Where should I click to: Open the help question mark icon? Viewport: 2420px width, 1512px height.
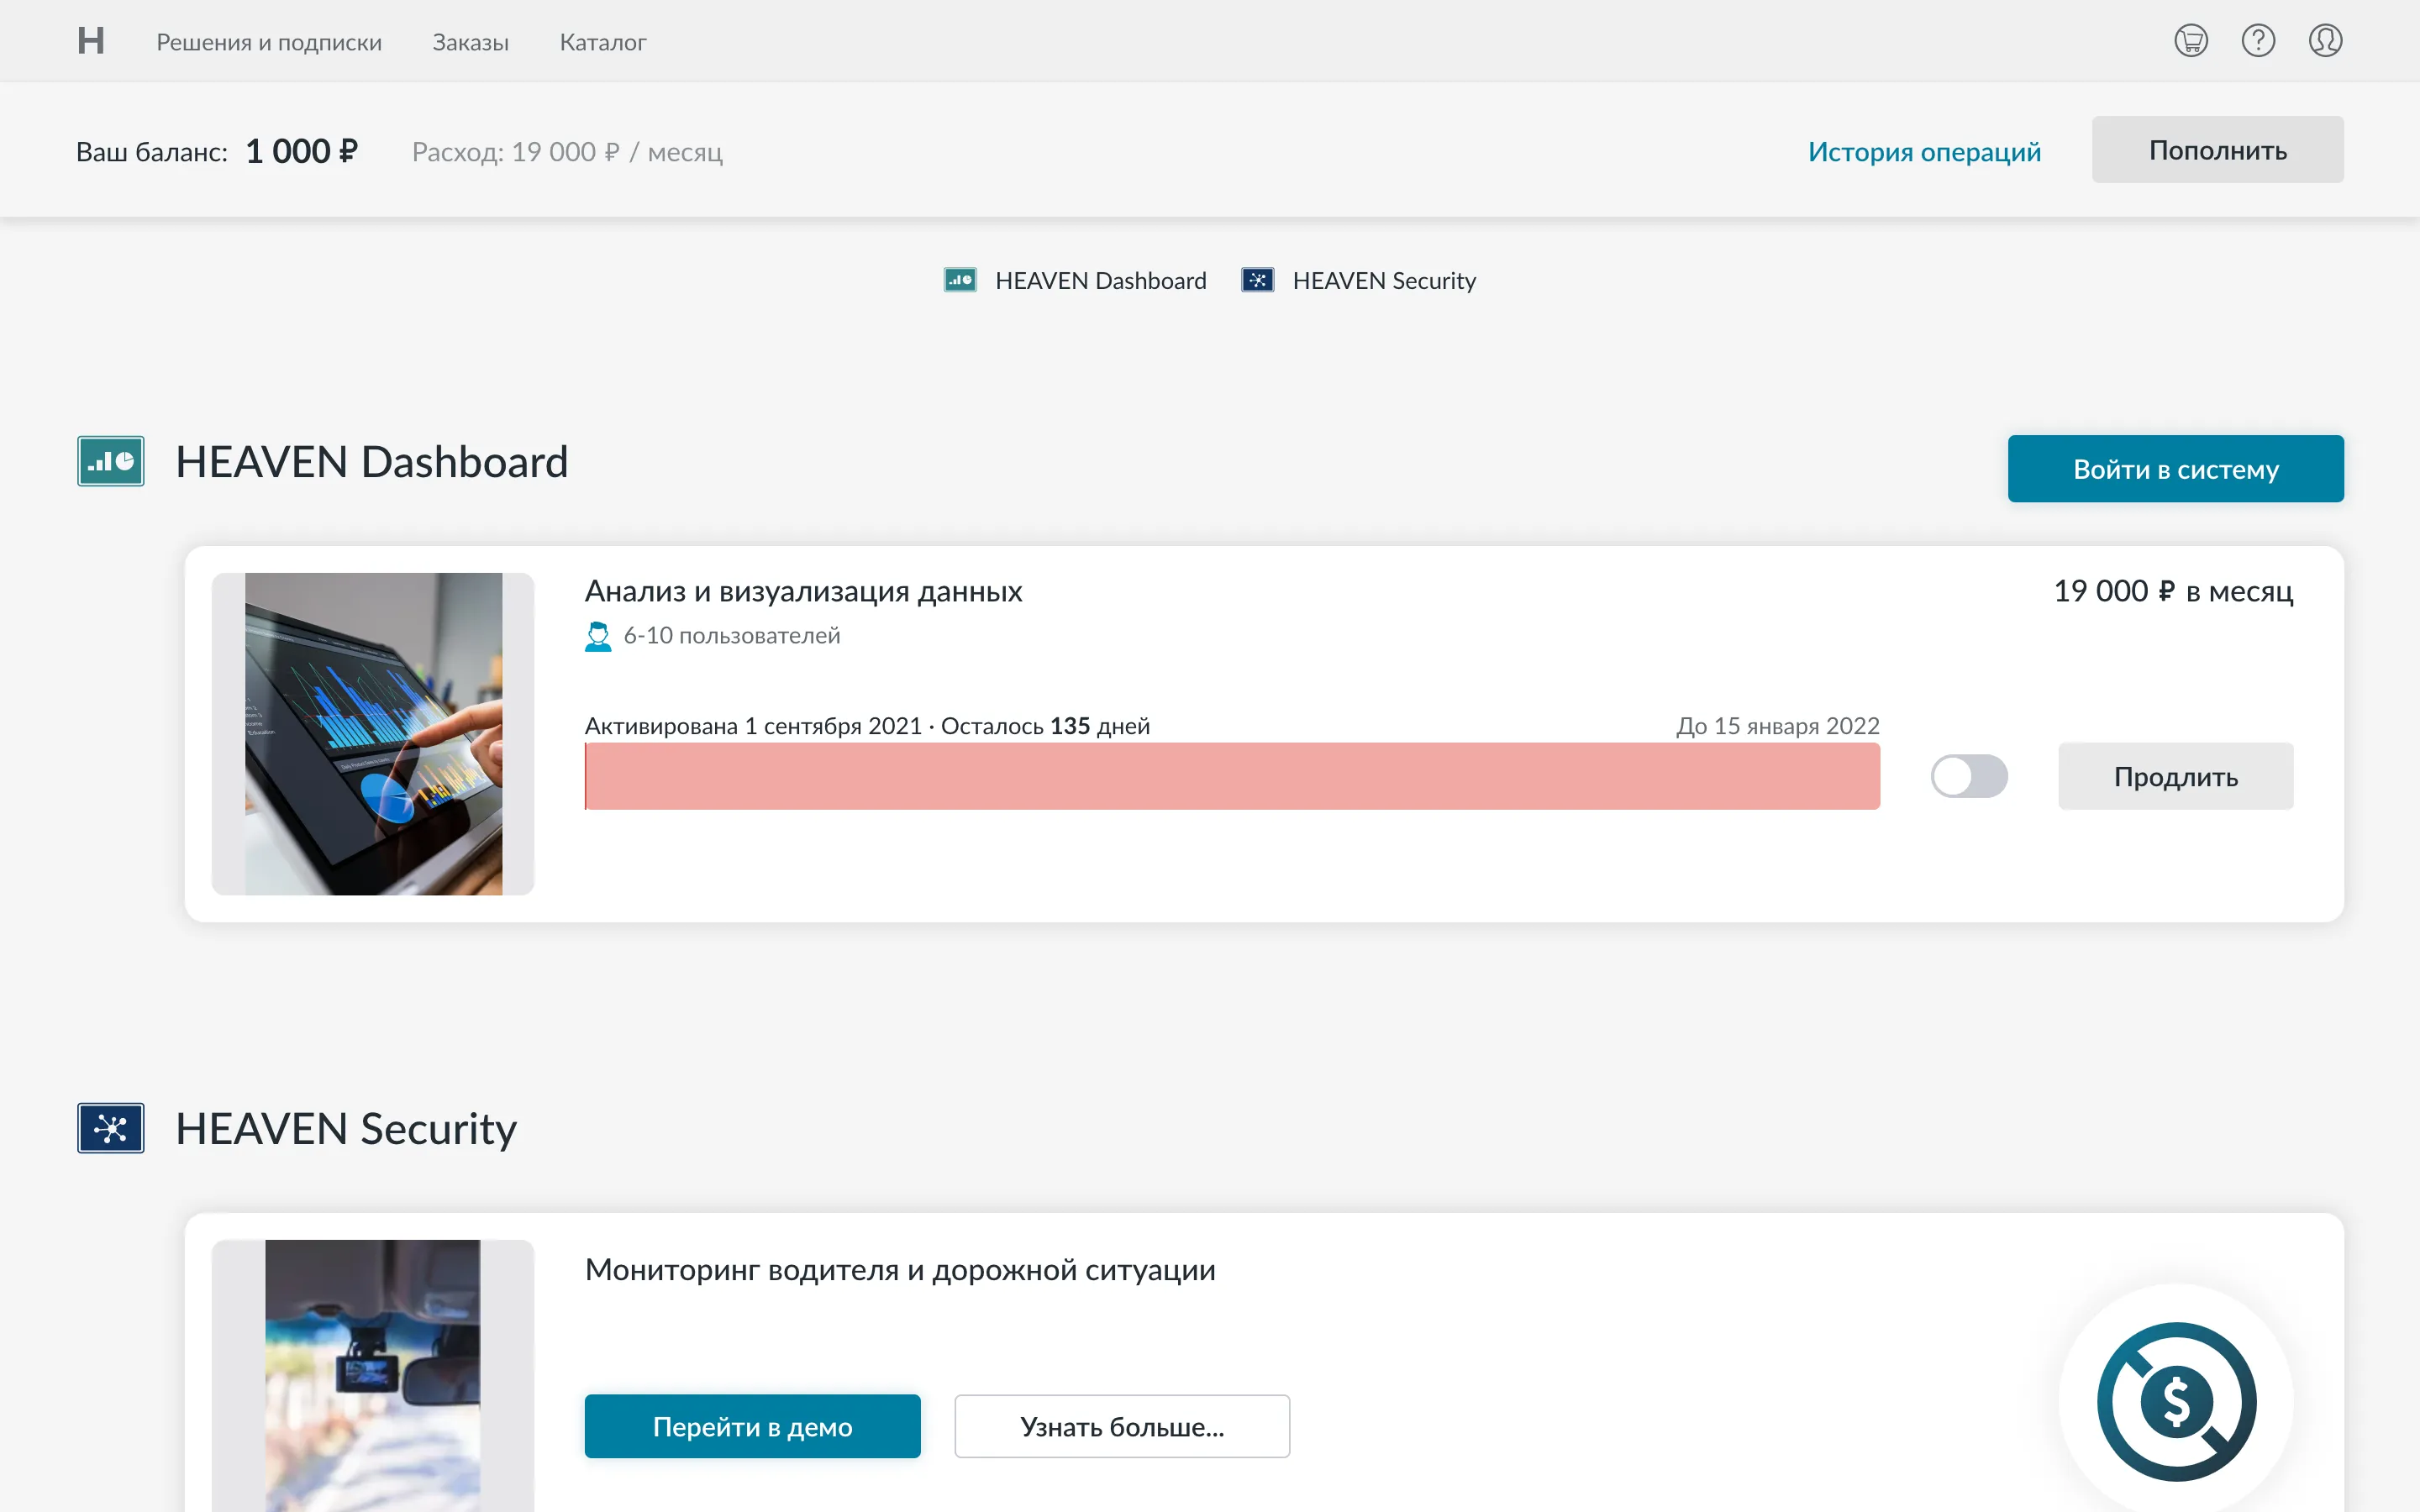tap(2257, 41)
